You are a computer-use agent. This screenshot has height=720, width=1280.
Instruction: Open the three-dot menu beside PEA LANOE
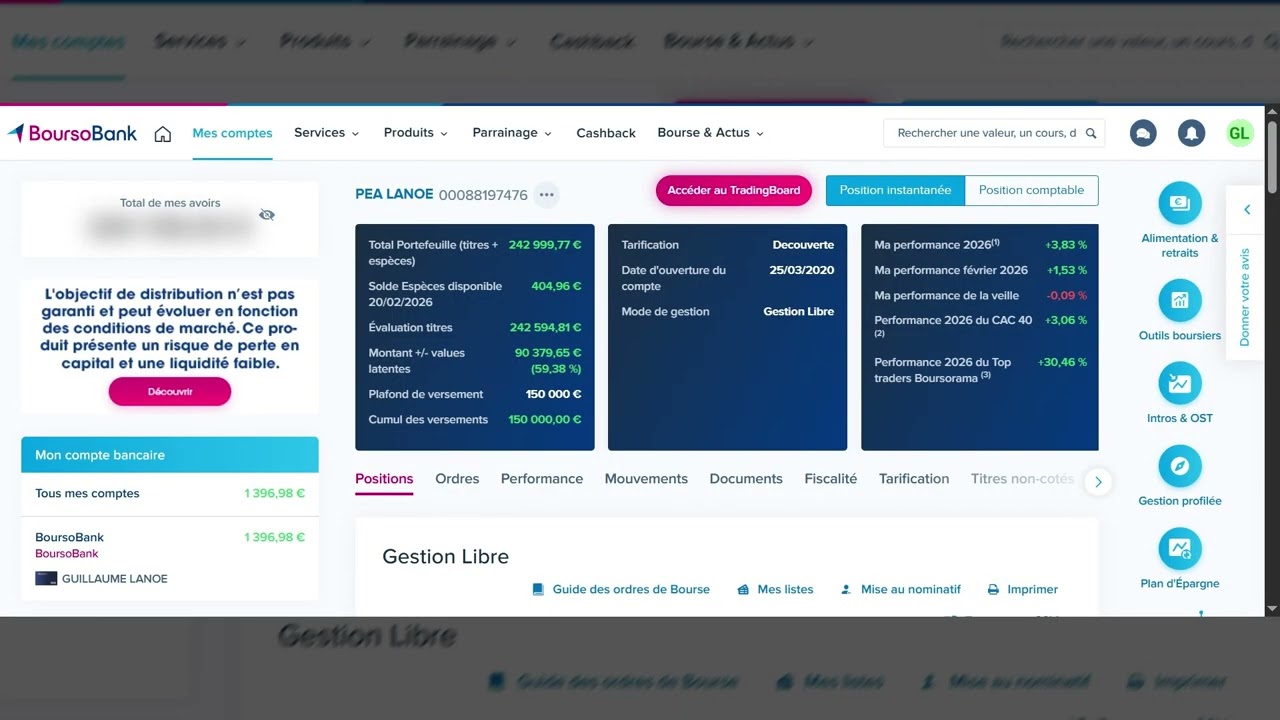546,194
